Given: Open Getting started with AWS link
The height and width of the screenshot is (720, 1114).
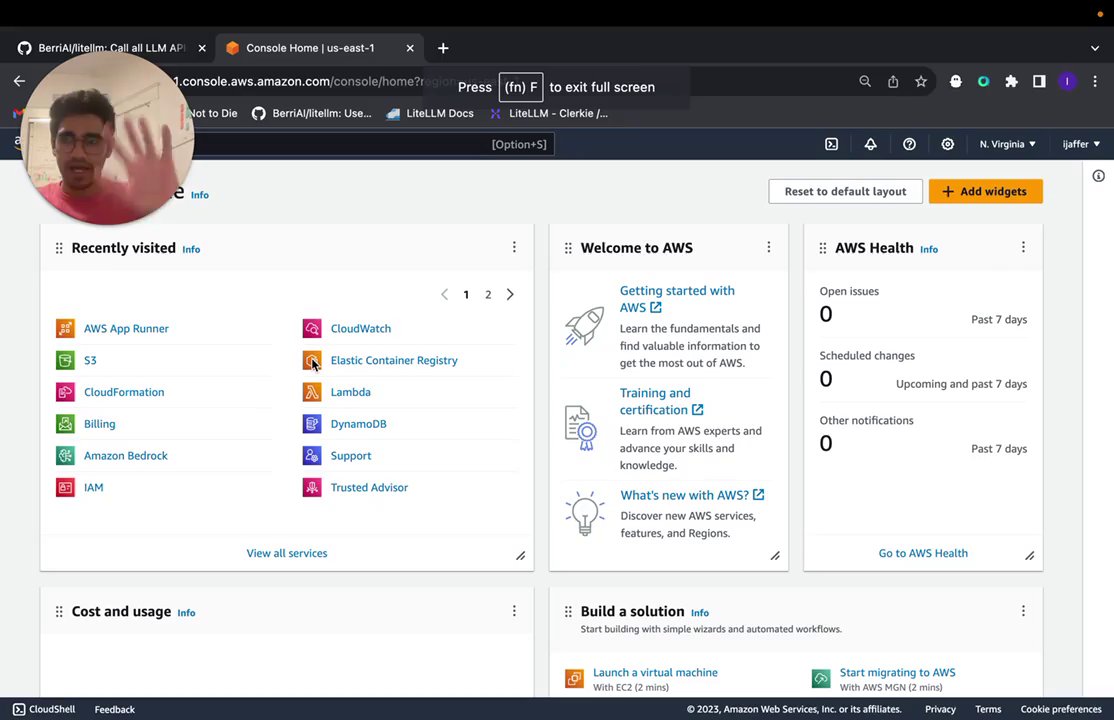Looking at the screenshot, I should (676, 299).
